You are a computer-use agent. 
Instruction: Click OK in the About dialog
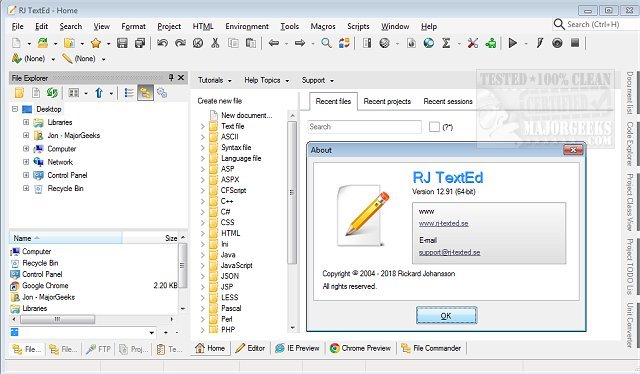pyautogui.click(x=447, y=316)
